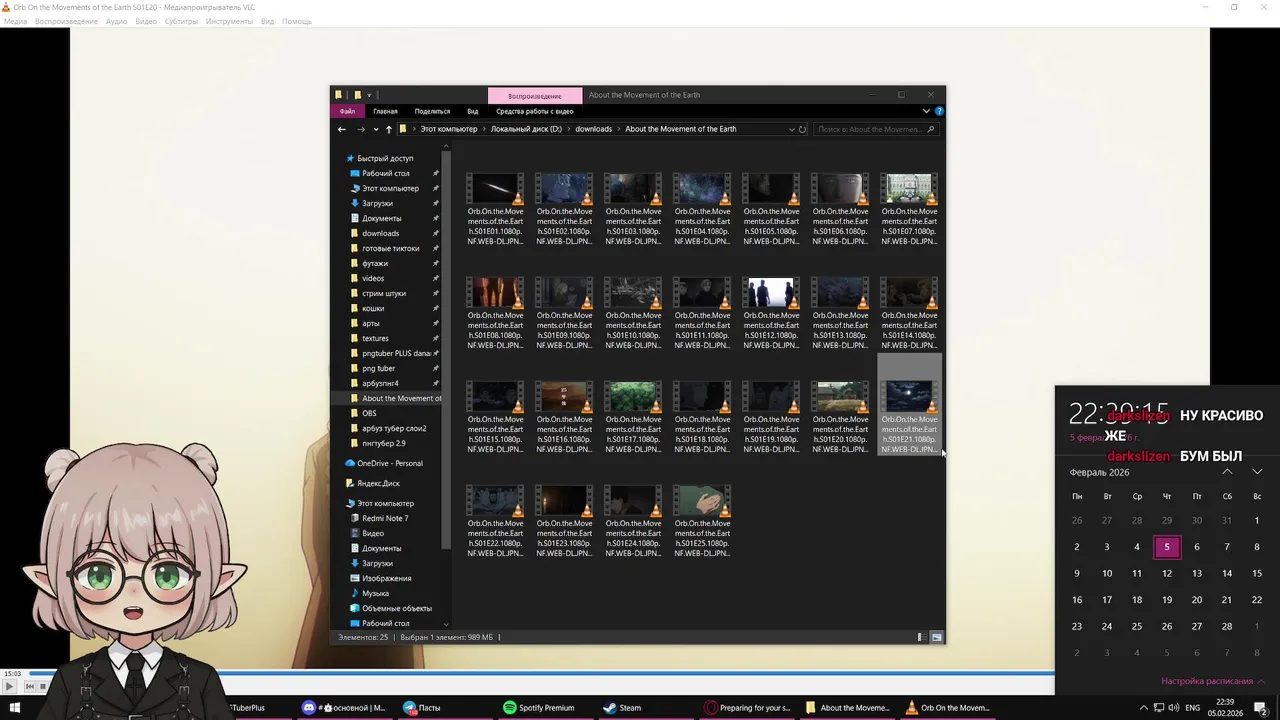Open quick access toolbar customize dropdown

(369, 95)
